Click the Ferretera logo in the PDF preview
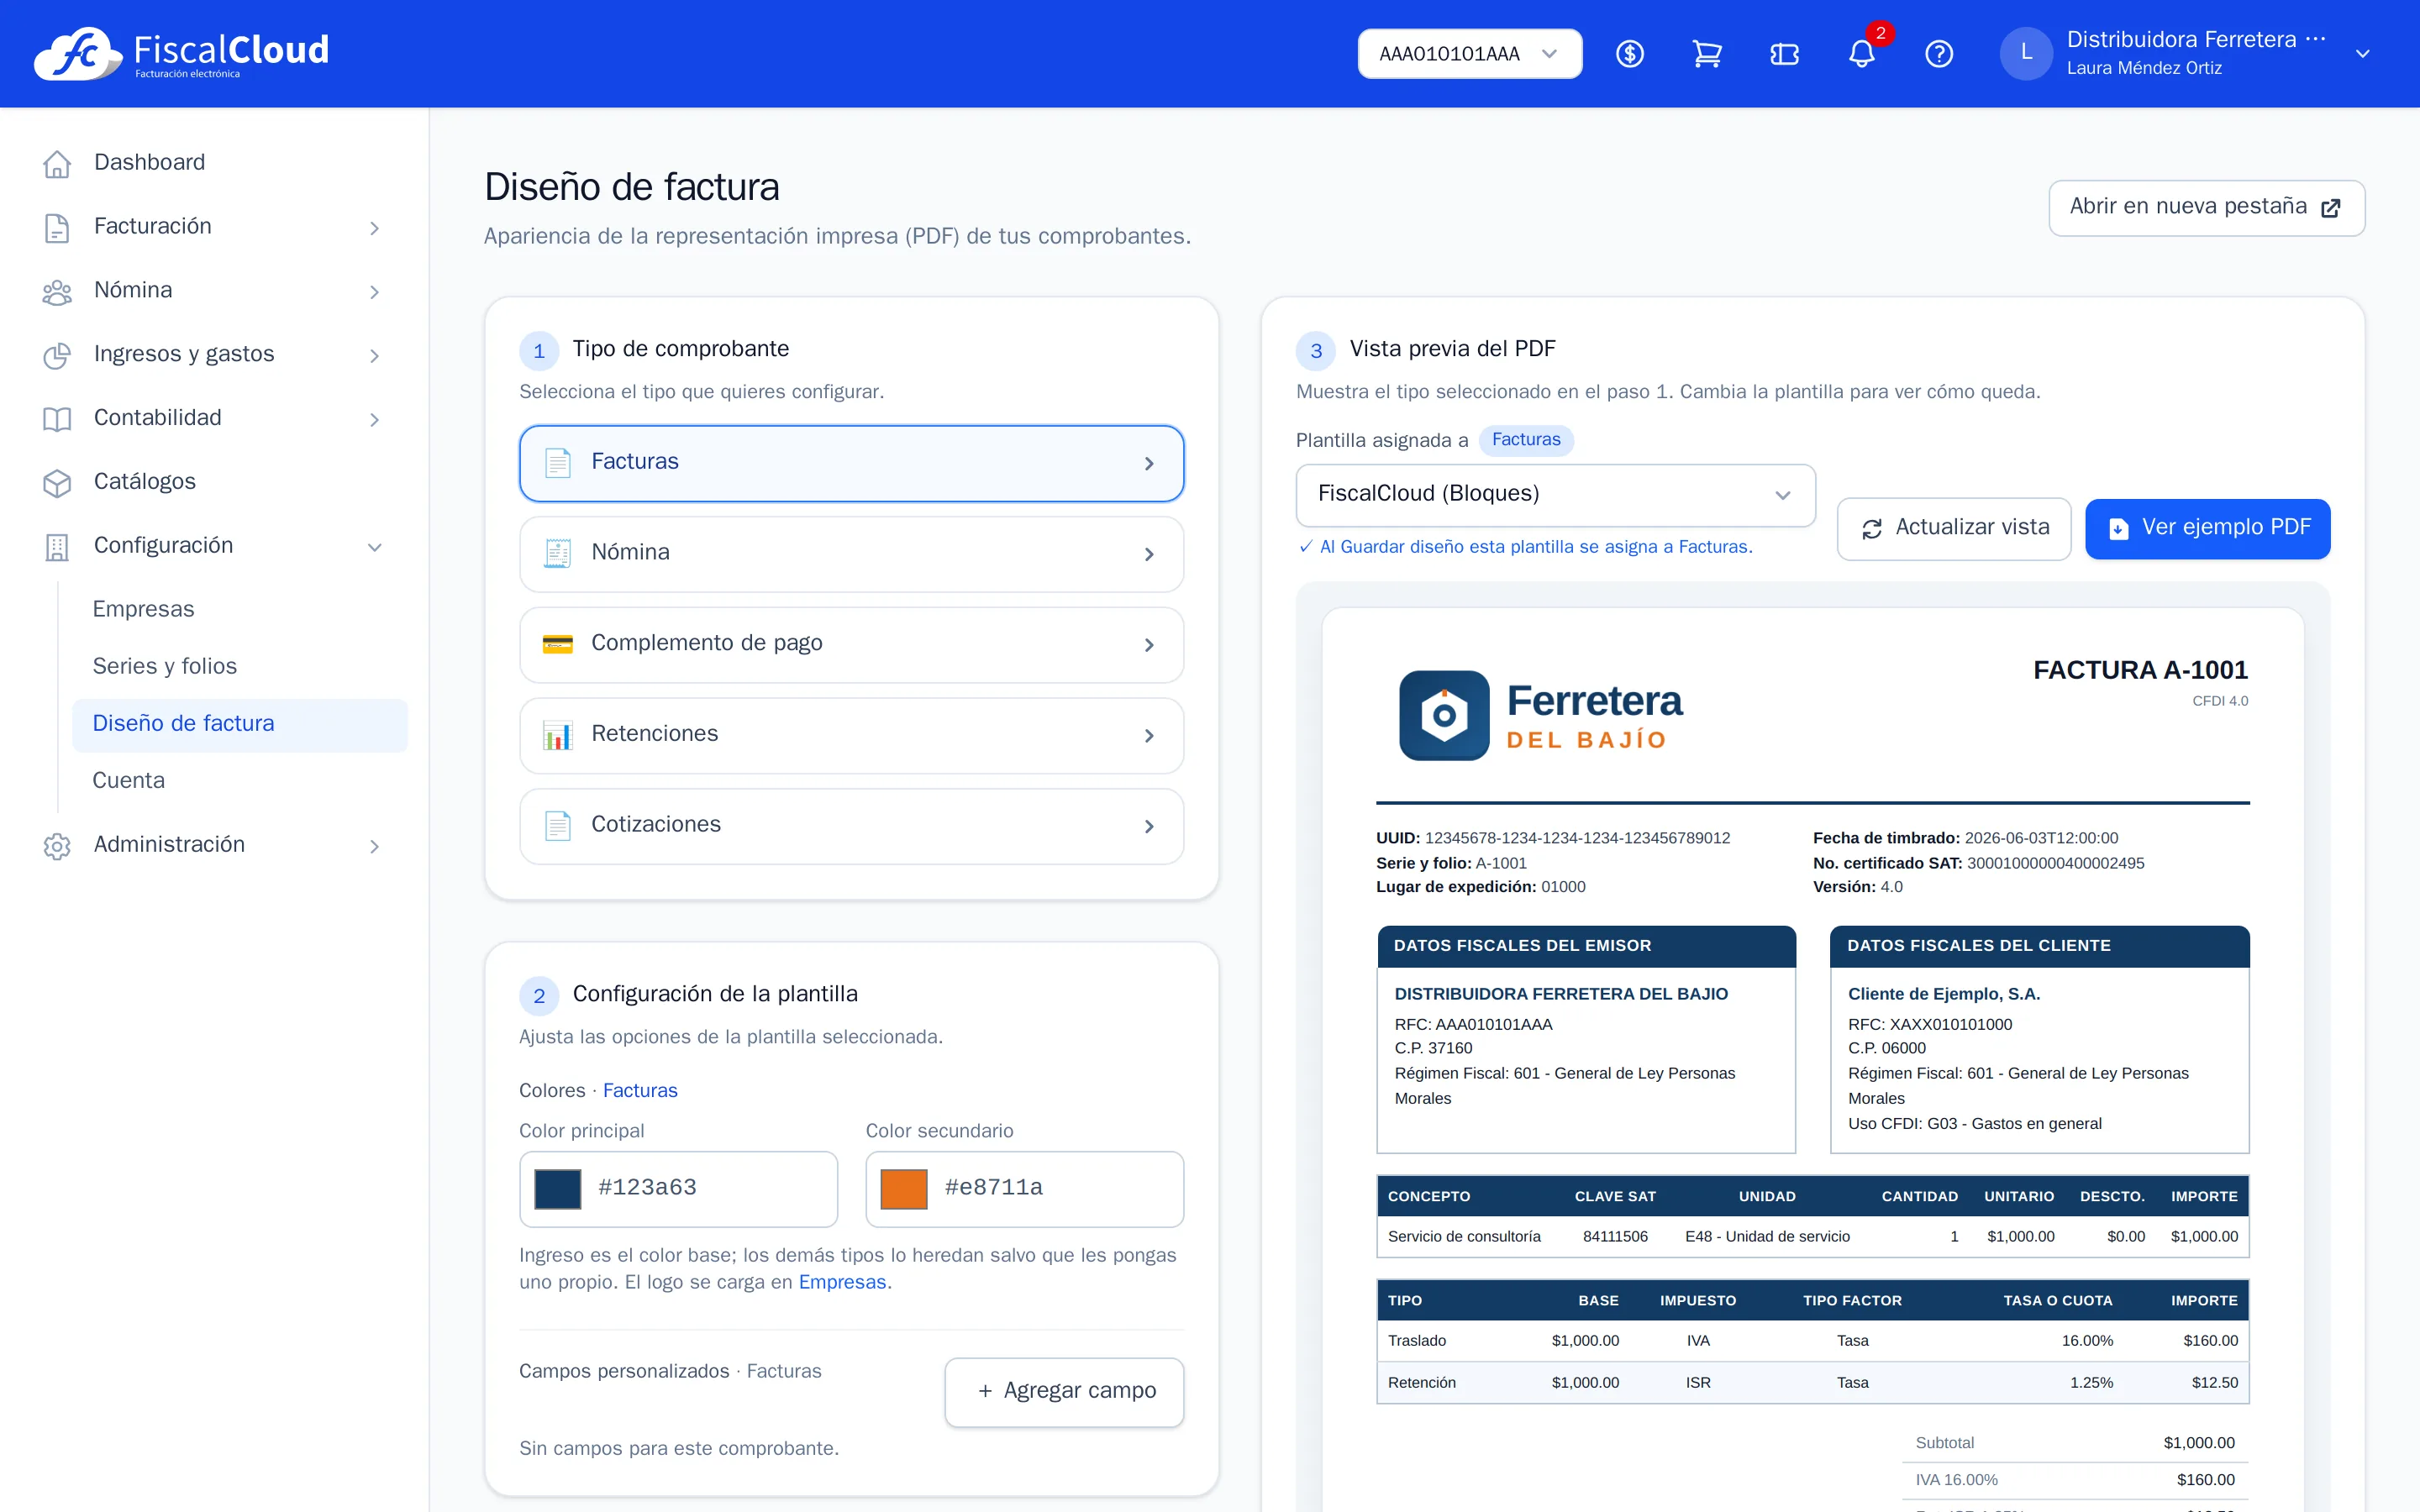This screenshot has width=2420, height=1512. pos(1540,715)
